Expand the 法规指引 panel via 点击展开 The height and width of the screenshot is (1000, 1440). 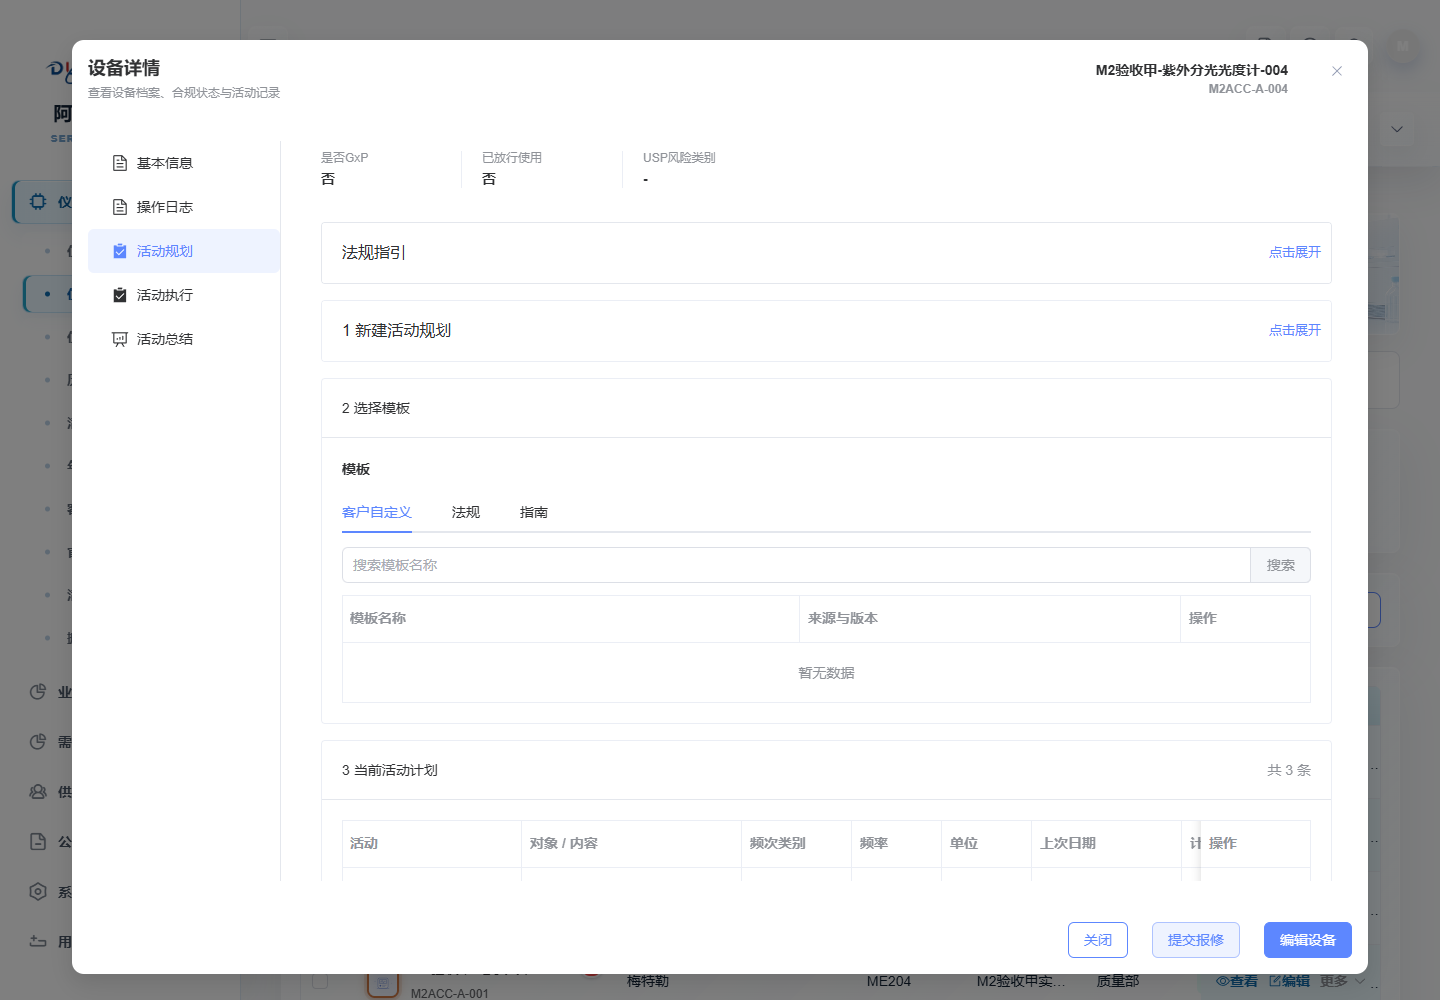[x=1295, y=252]
